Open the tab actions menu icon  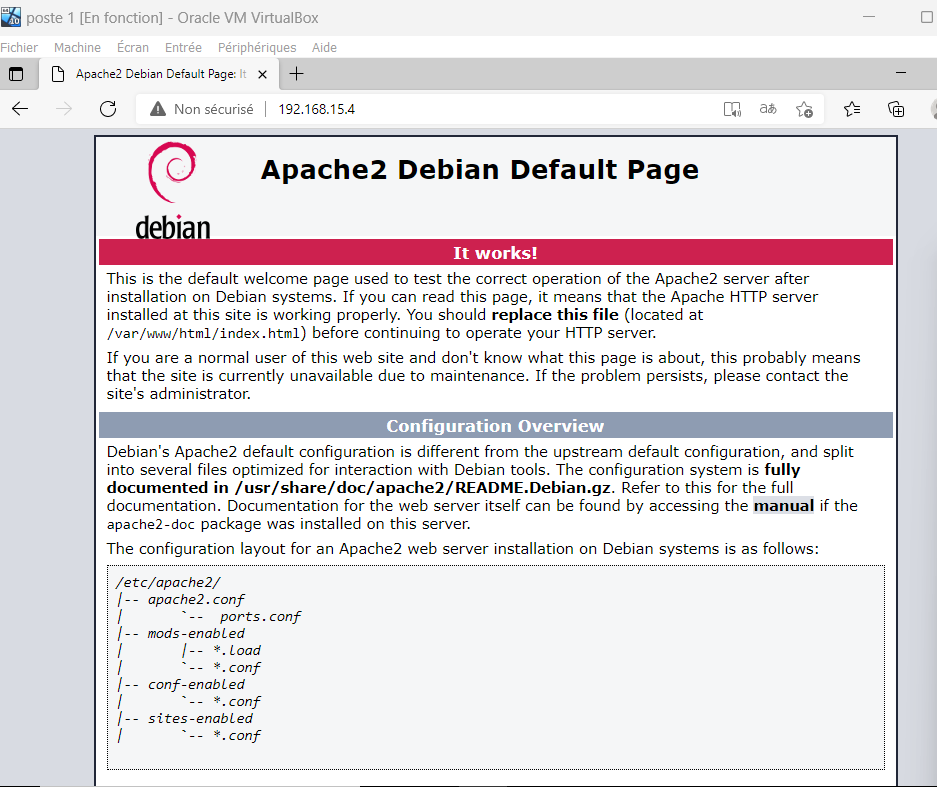coord(16,74)
